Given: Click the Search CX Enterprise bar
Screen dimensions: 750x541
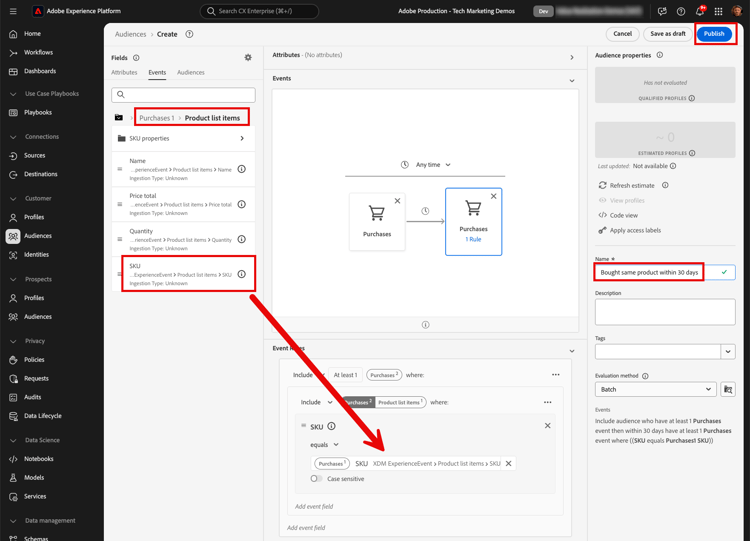Looking at the screenshot, I should tap(259, 11).
